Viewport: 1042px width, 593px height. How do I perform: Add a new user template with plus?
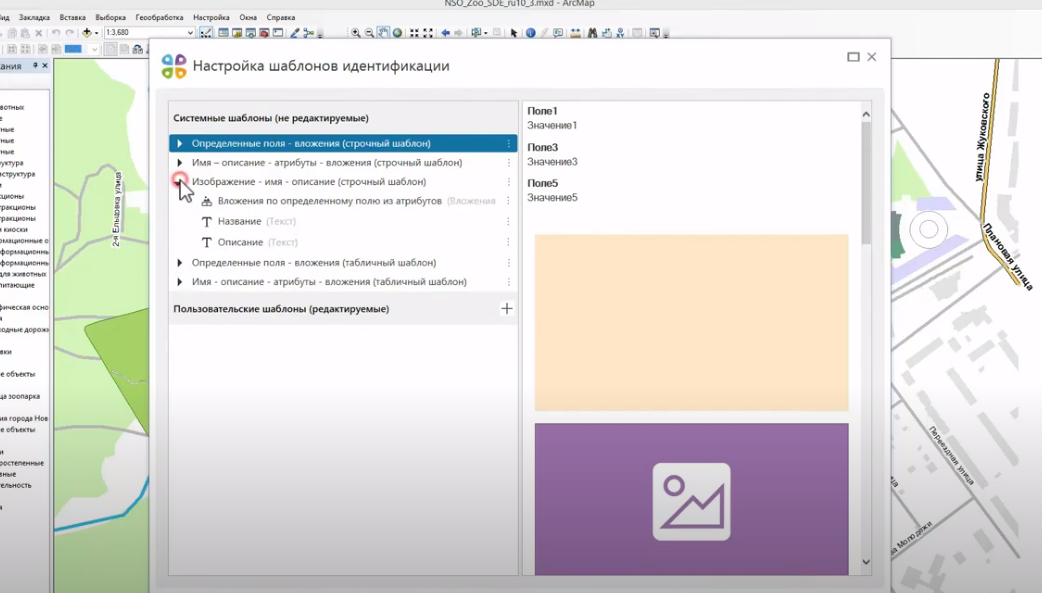(x=507, y=308)
